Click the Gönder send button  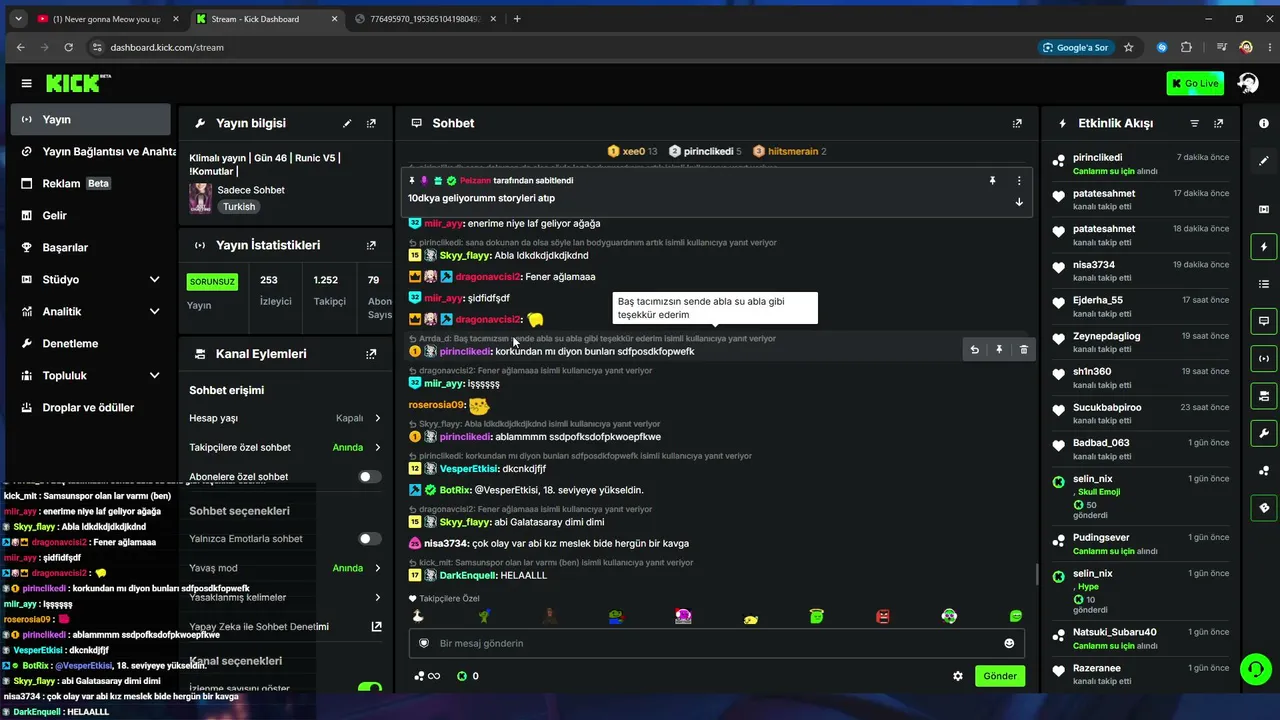click(999, 676)
